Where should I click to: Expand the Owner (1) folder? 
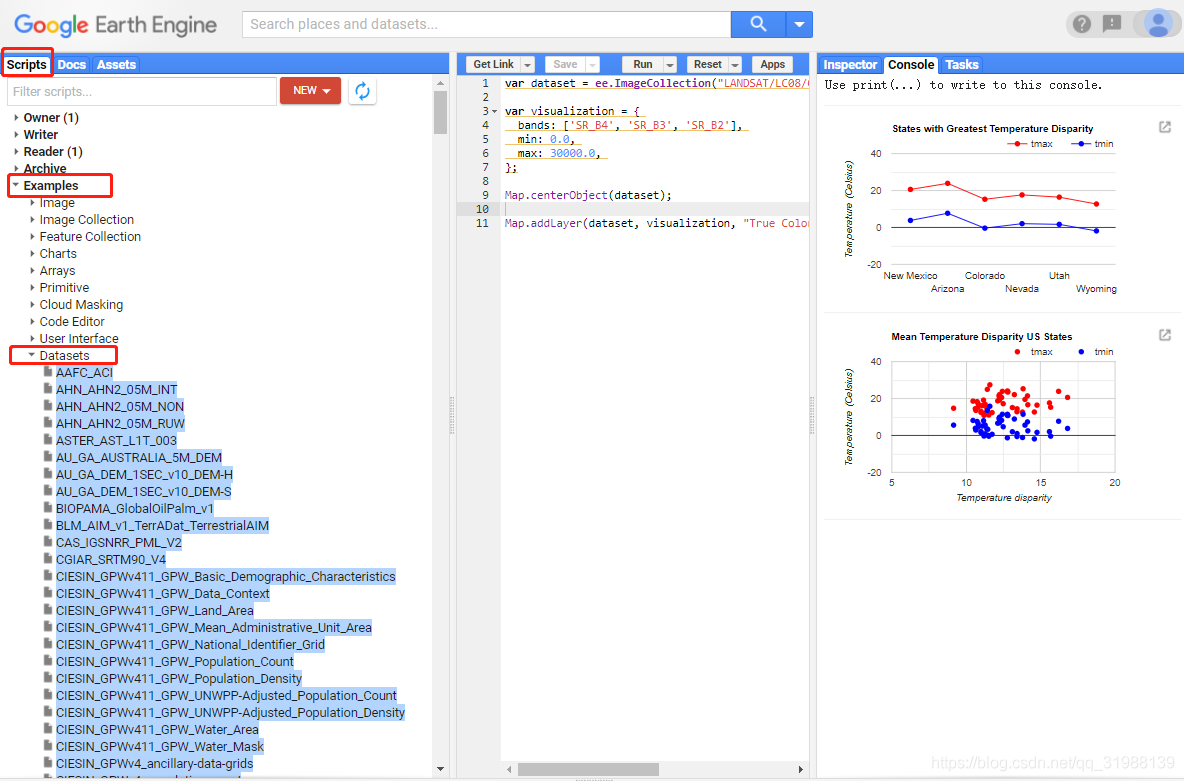point(17,117)
